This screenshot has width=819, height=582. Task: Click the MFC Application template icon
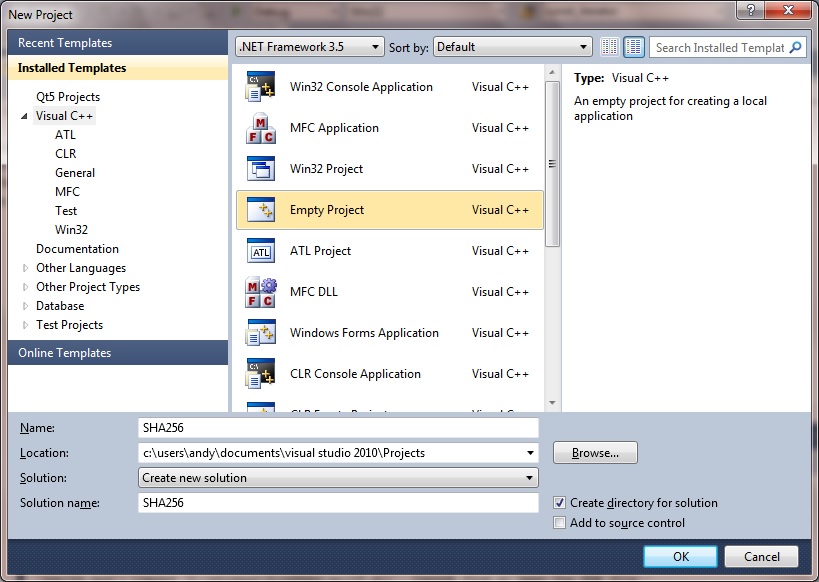tap(260, 128)
